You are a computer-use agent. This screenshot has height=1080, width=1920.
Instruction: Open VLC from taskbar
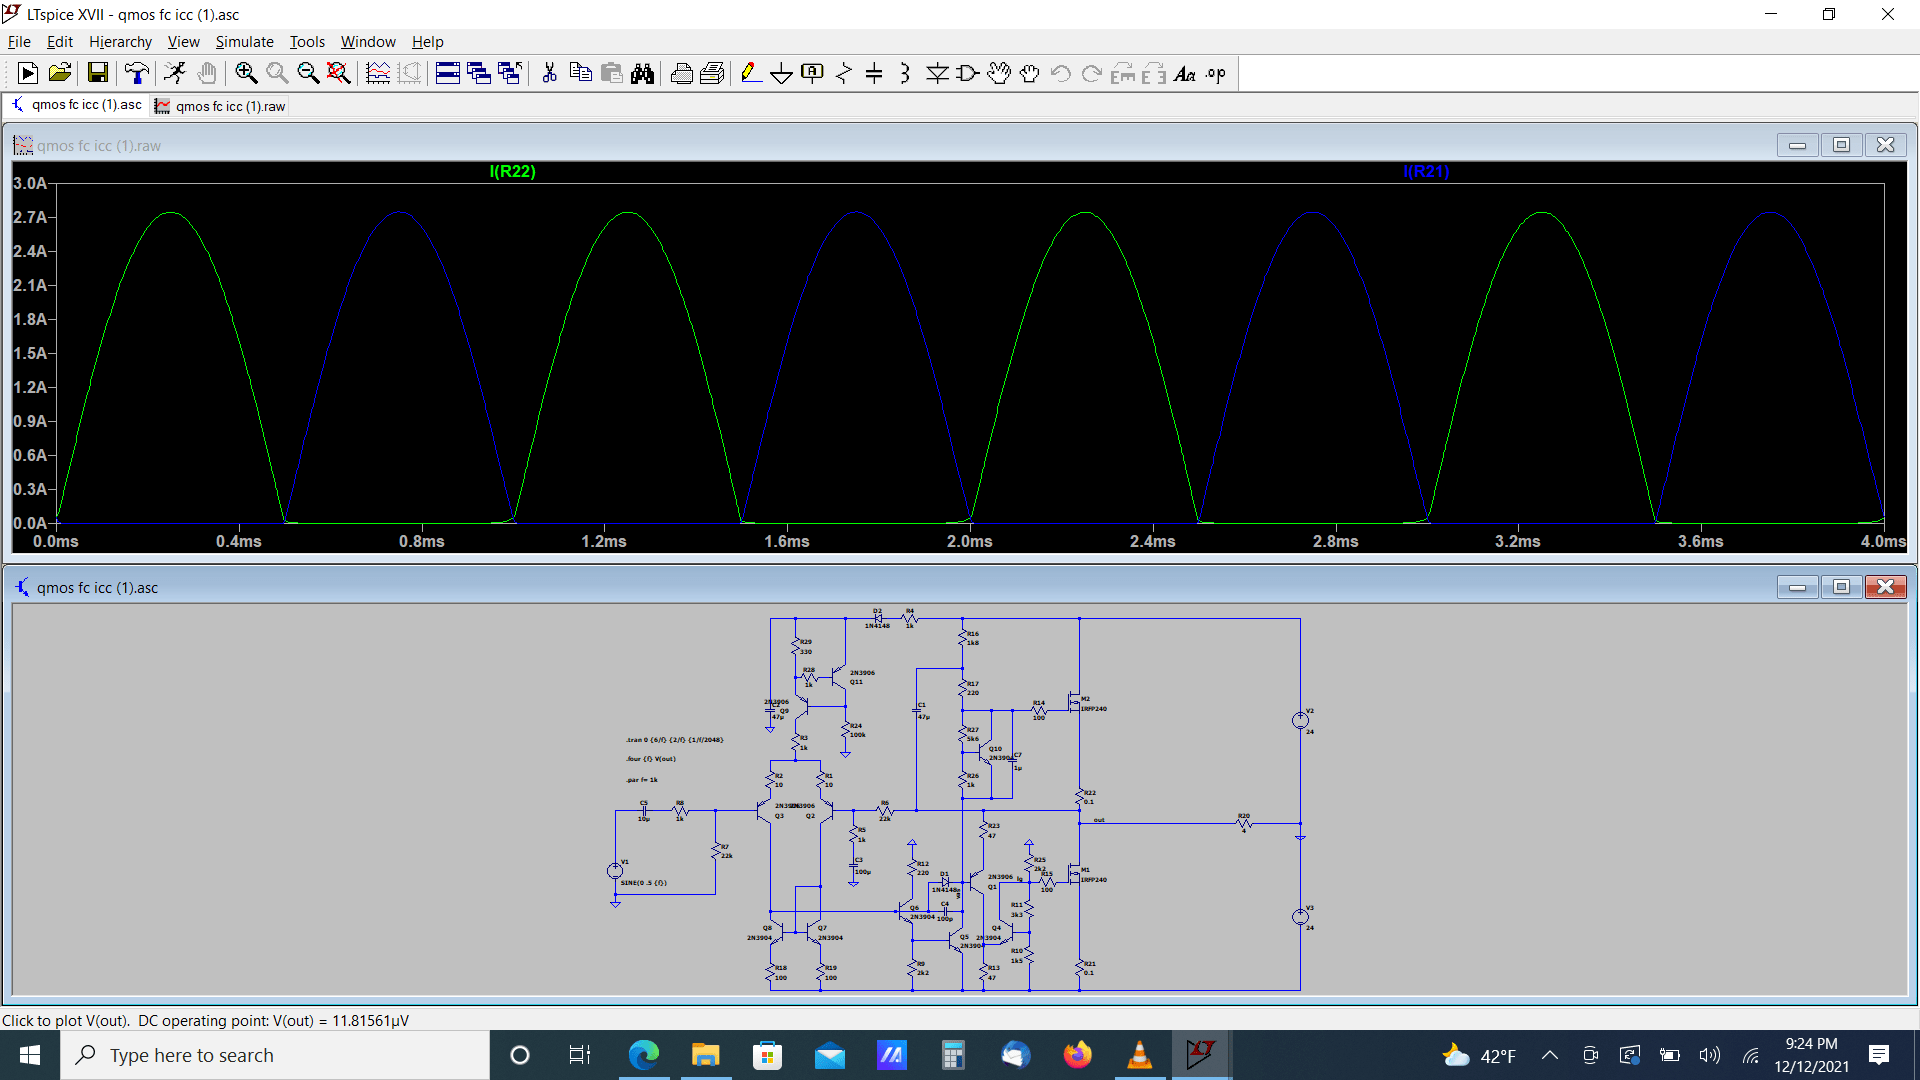(1139, 1055)
